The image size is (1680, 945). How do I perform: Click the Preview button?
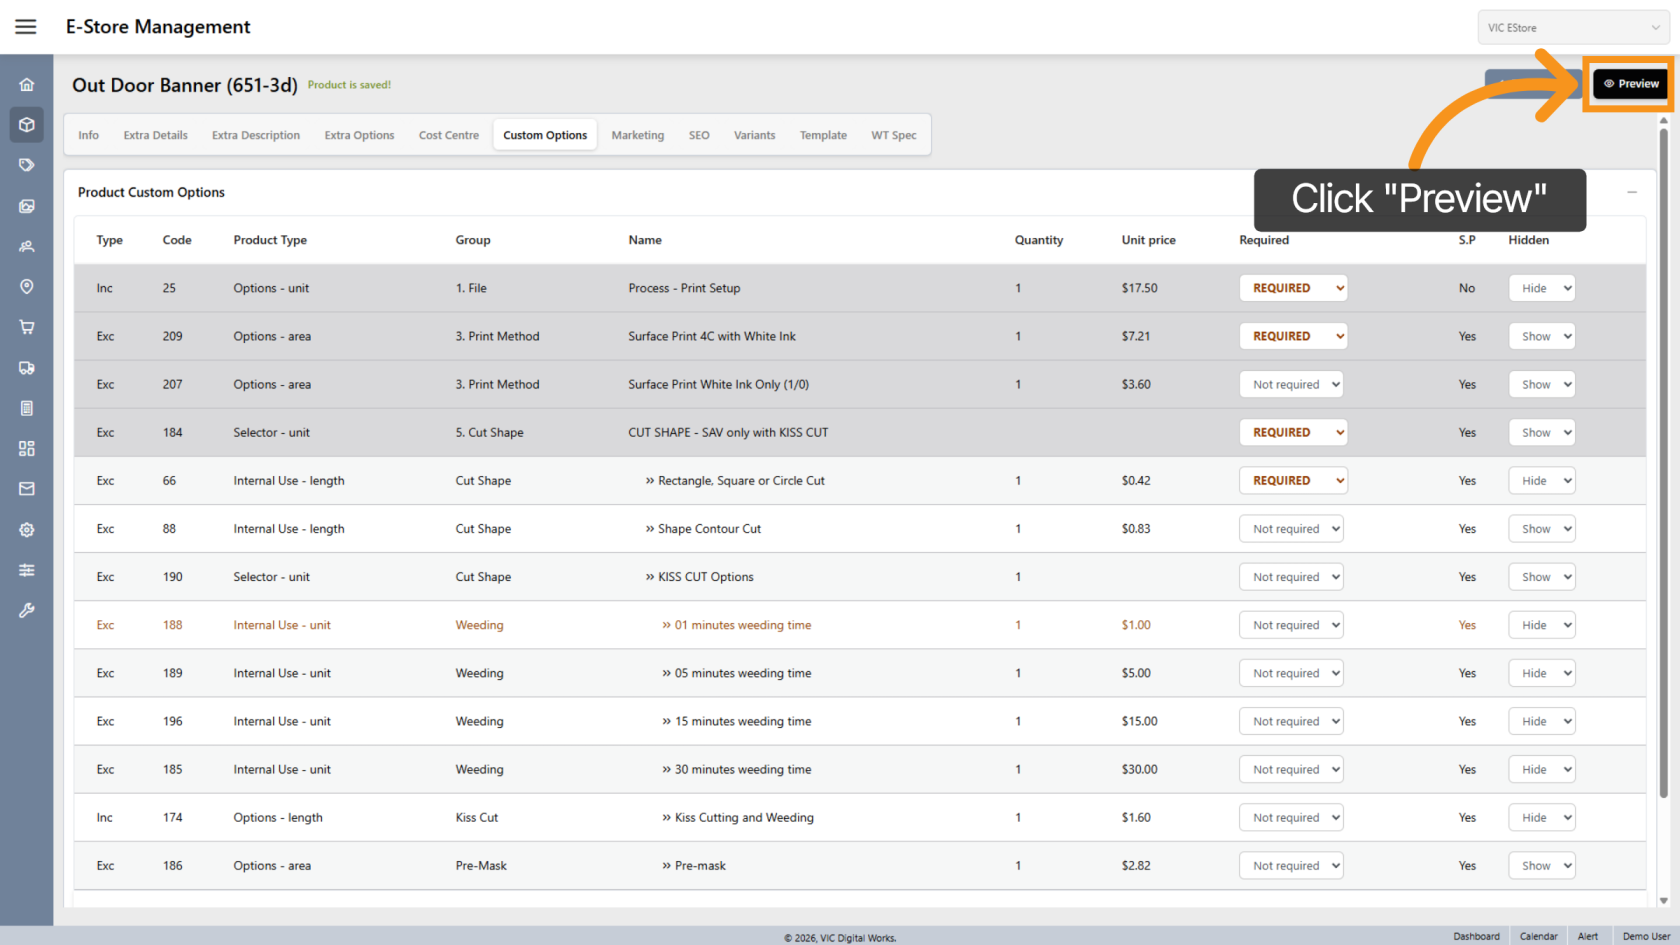click(x=1632, y=84)
